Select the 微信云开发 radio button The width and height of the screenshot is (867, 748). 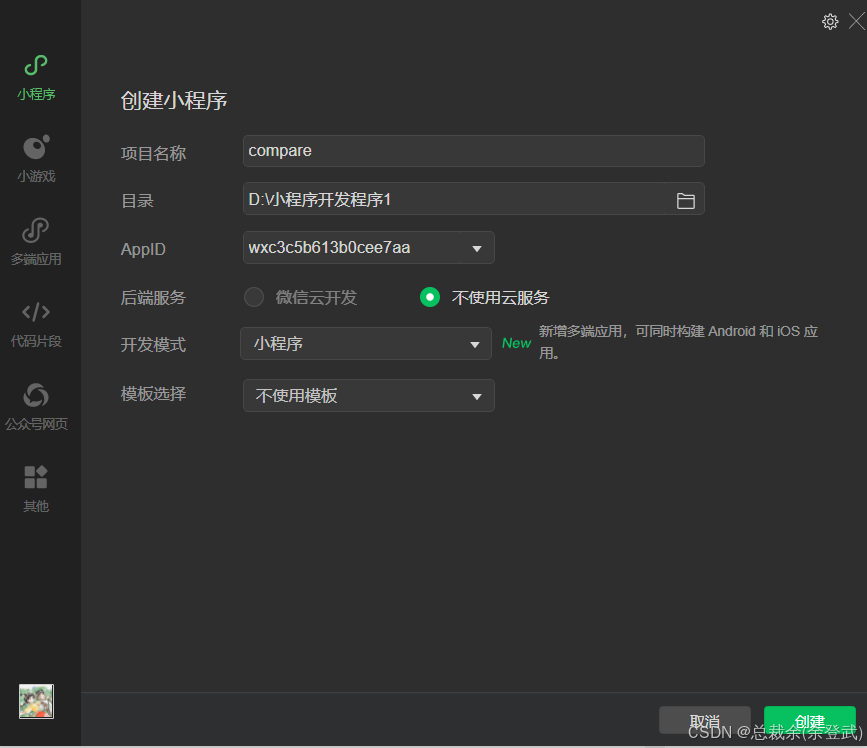pos(254,297)
